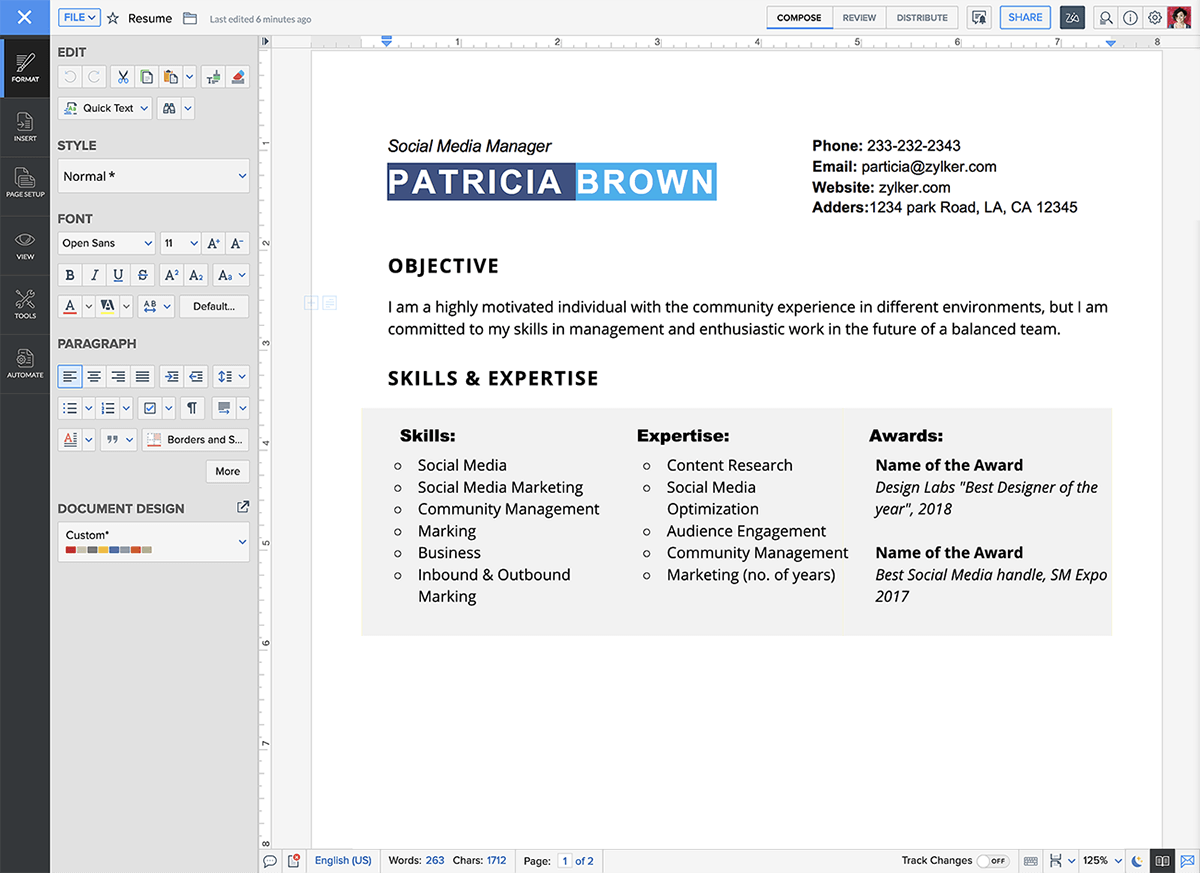1200x873 pixels.
Task: Click the SHARE button
Action: (1024, 17)
